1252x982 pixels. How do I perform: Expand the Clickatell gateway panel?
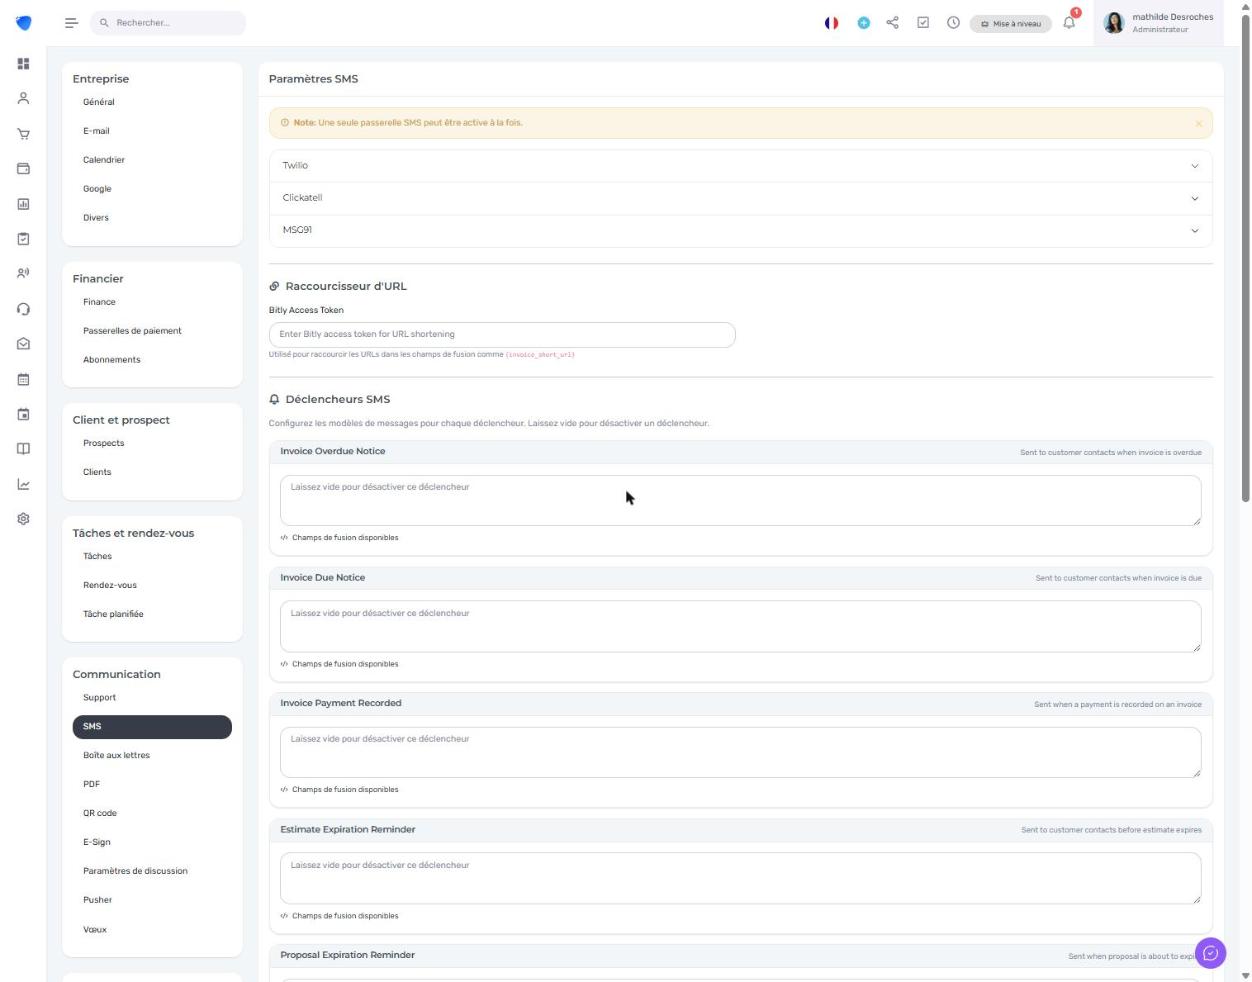click(740, 198)
